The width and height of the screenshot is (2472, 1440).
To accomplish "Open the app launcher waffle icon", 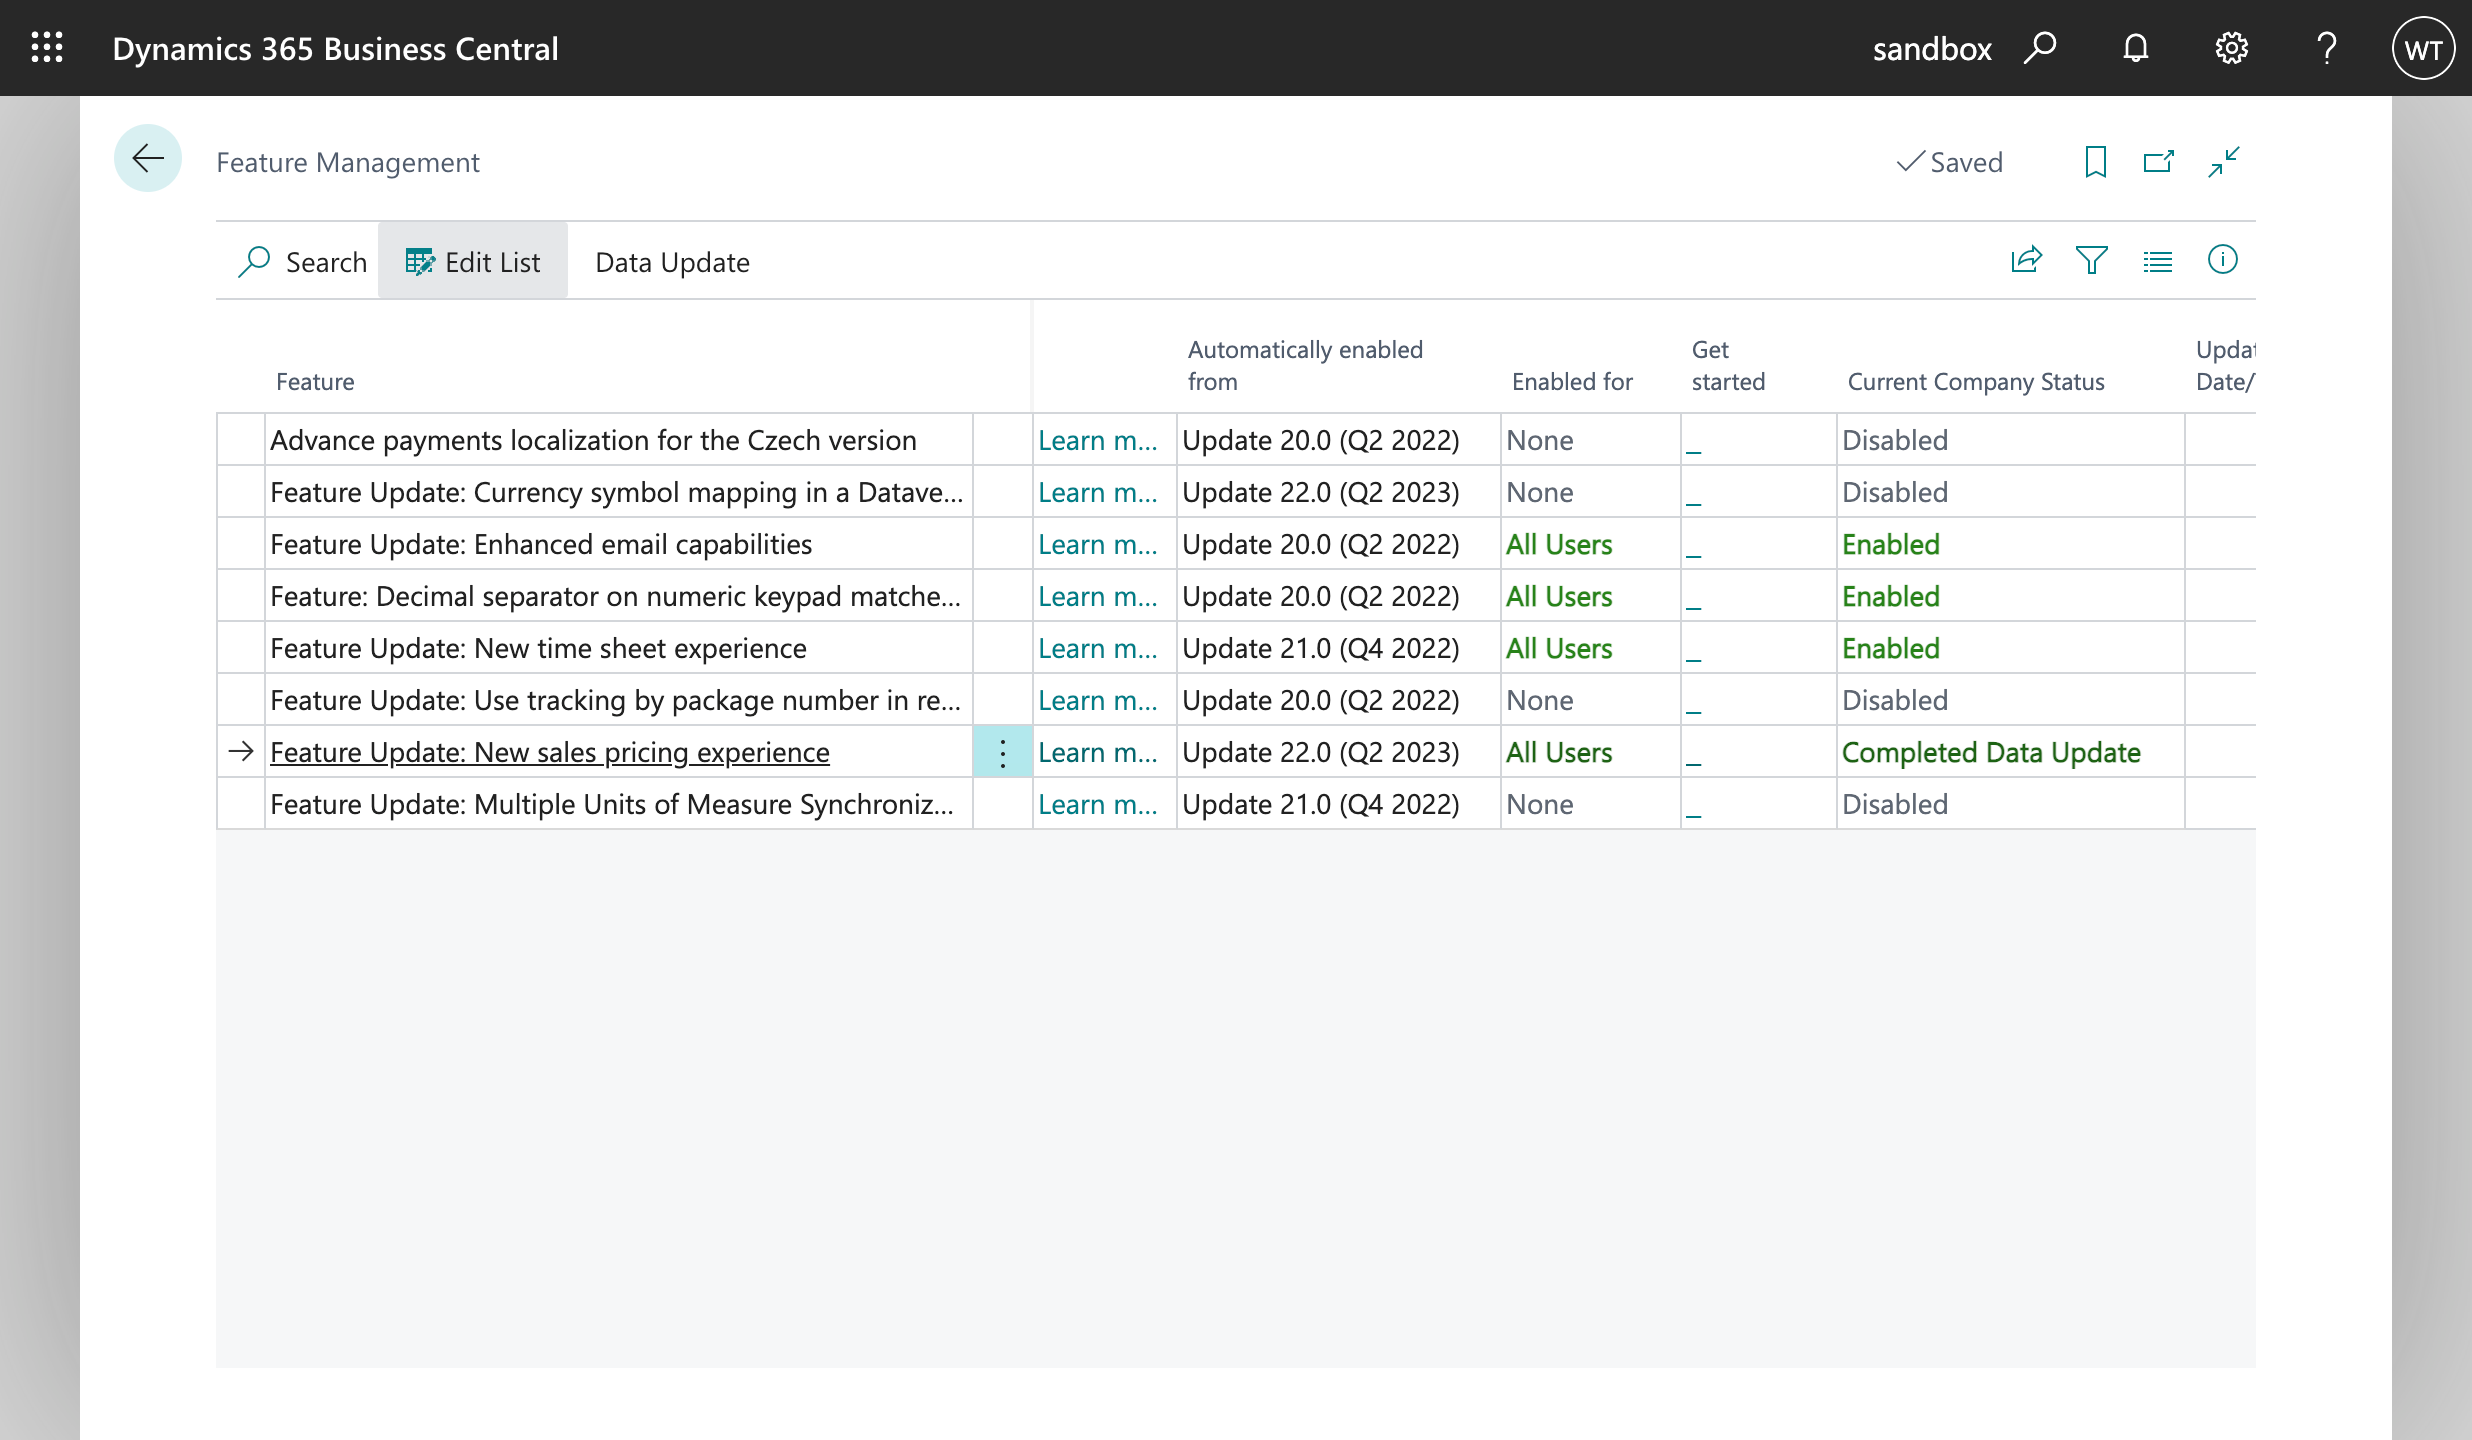I will (x=47, y=48).
